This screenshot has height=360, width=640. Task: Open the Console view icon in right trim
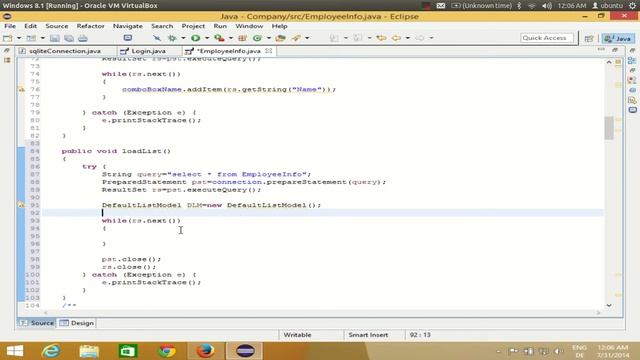tap(632, 110)
